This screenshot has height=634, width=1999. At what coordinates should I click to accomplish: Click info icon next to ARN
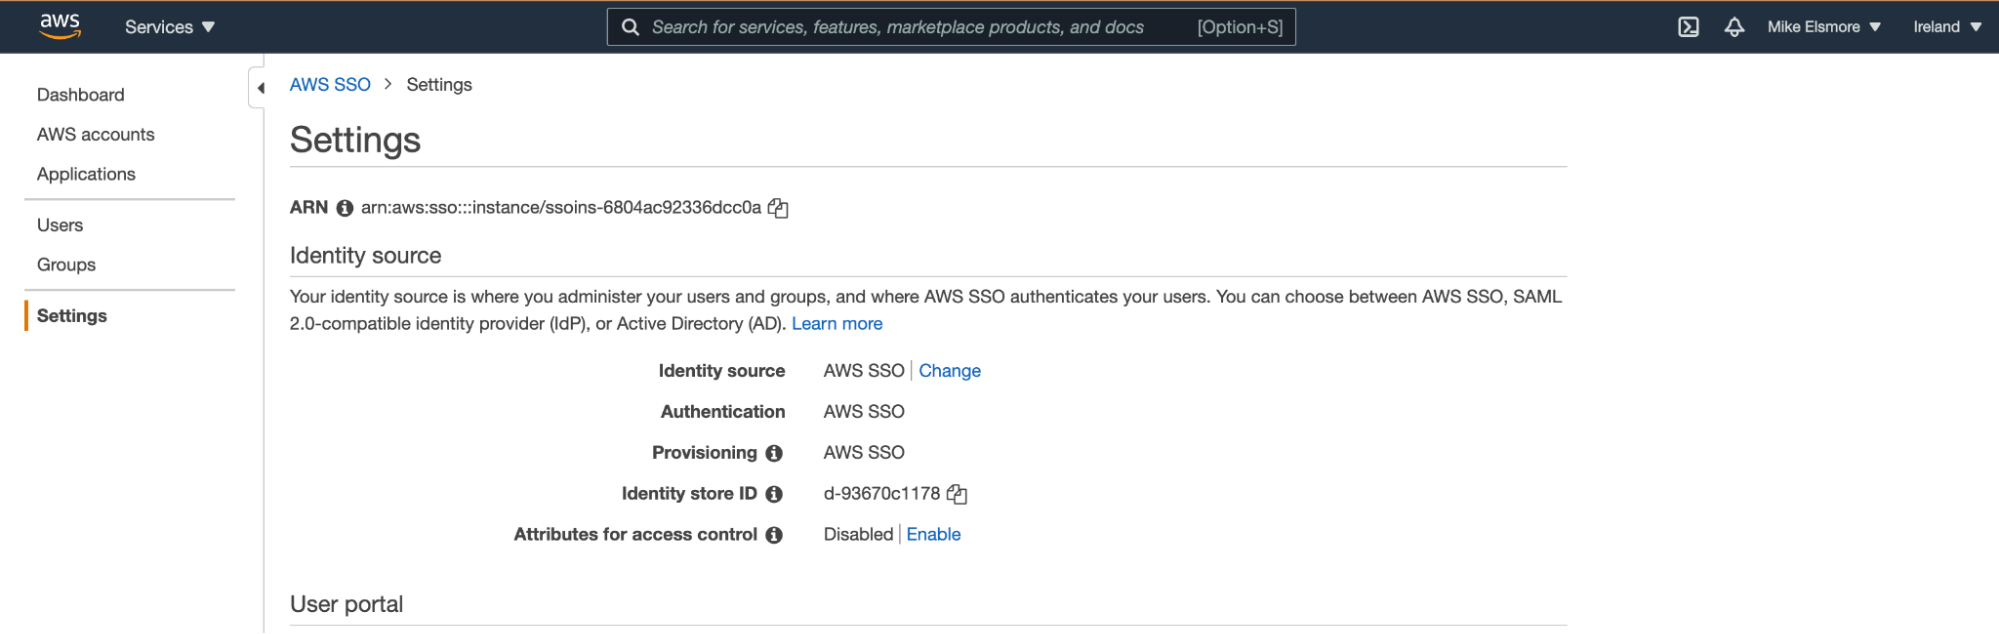tap(345, 208)
